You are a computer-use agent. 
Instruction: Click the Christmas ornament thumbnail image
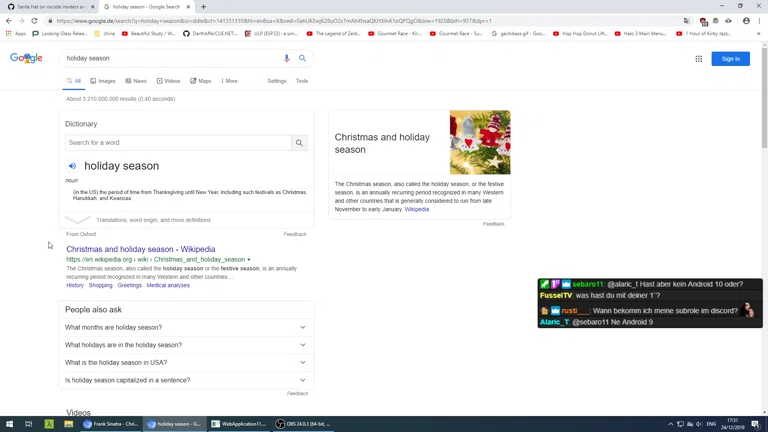(x=479, y=142)
